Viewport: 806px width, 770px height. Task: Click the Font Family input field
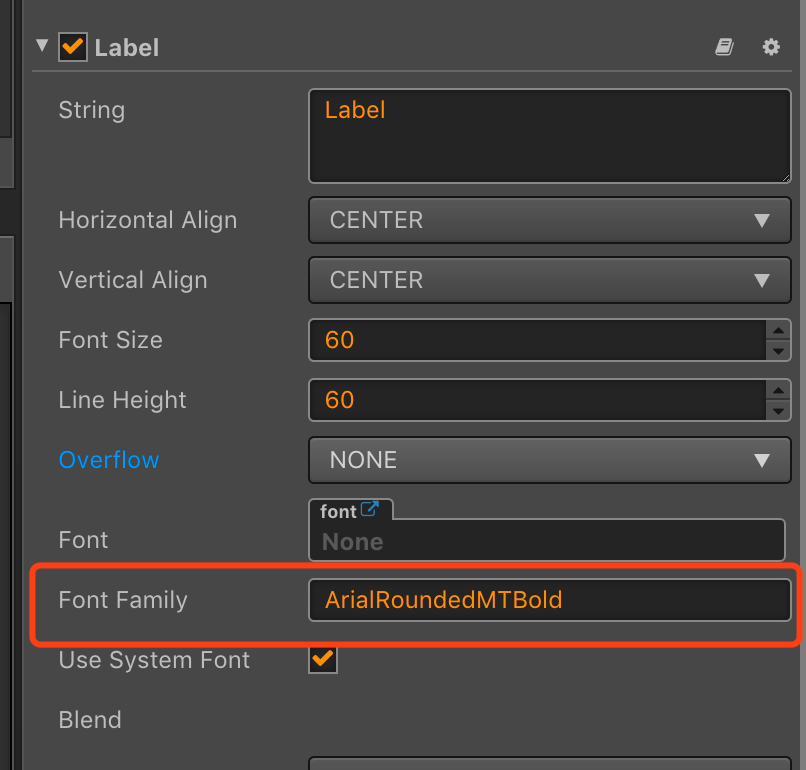point(550,600)
